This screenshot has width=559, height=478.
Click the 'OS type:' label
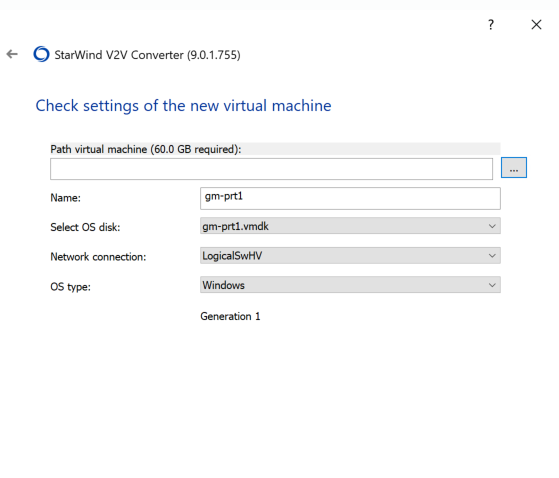[x=71, y=287]
